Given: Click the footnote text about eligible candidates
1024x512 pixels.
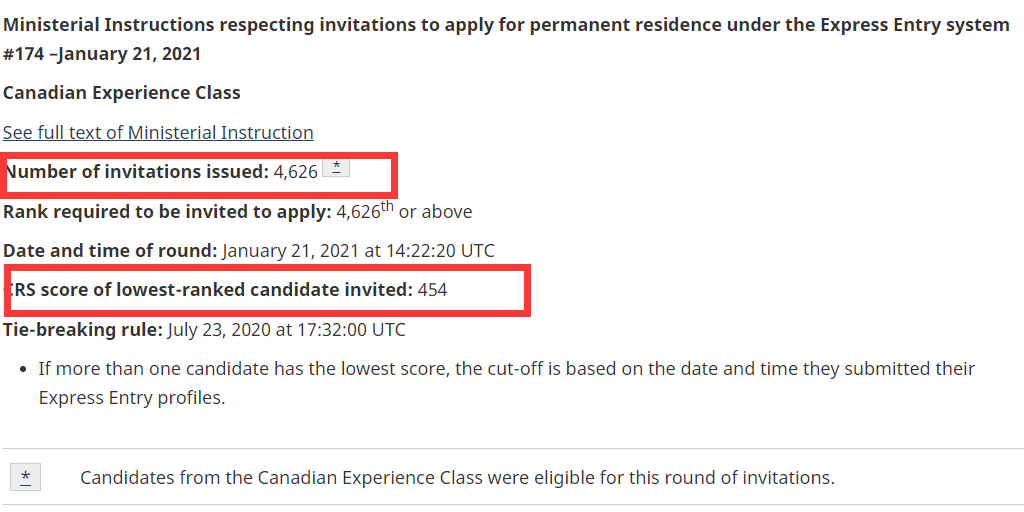Looking at the screenshot, I should [457, 477].
